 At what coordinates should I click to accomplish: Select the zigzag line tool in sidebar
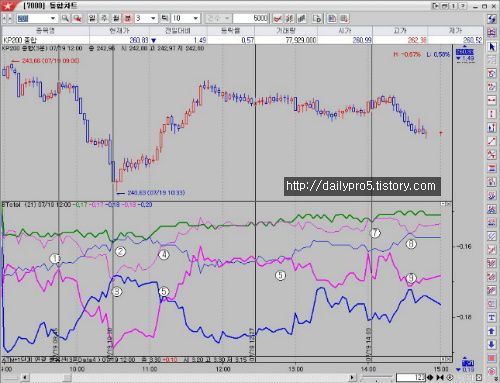point(492,154)
